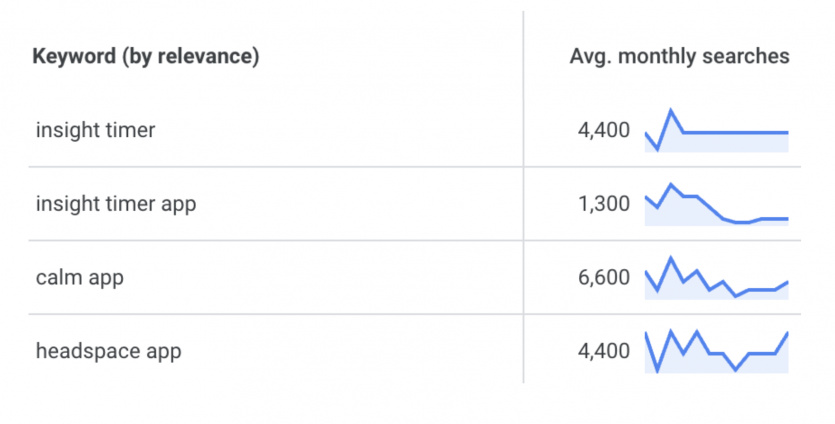Select the 'headspace app' keyword

[x=109, y=352]
